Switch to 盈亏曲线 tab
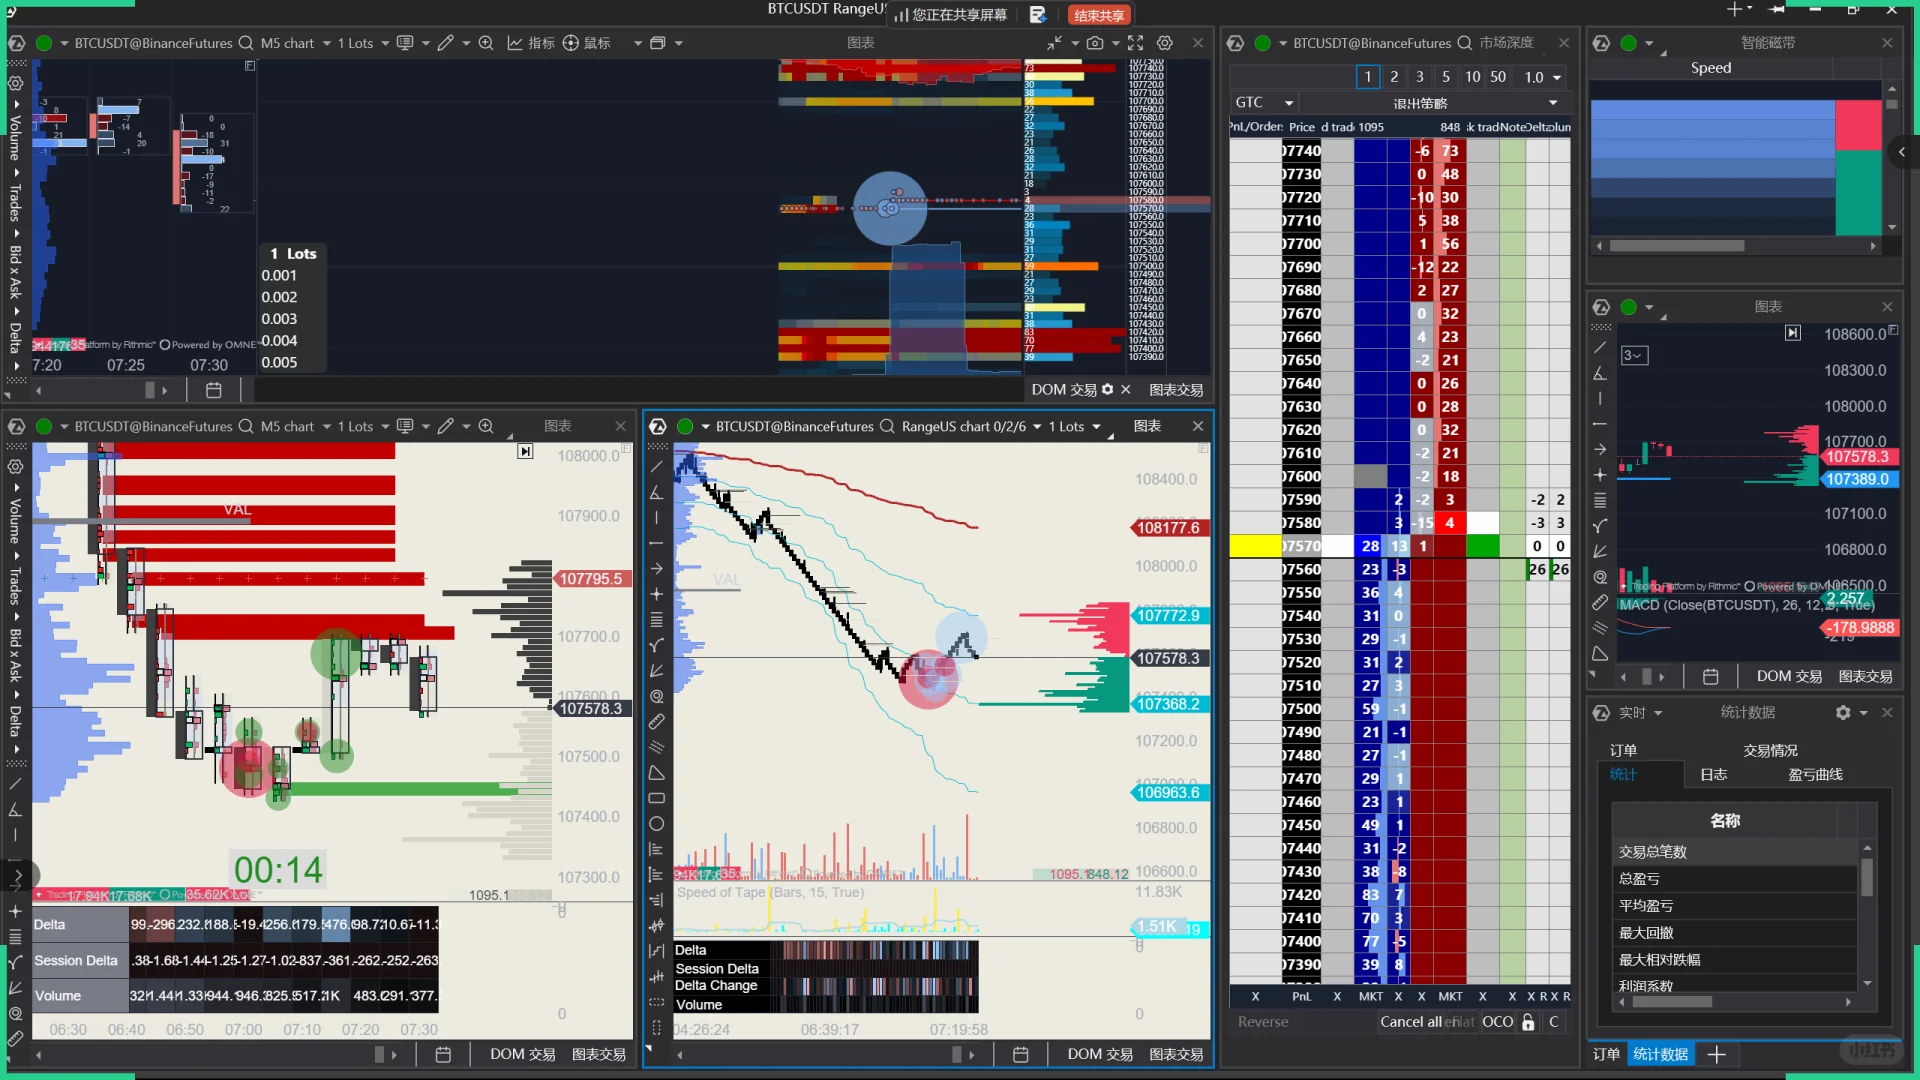1920x1080 pixels. point(1815,775)
